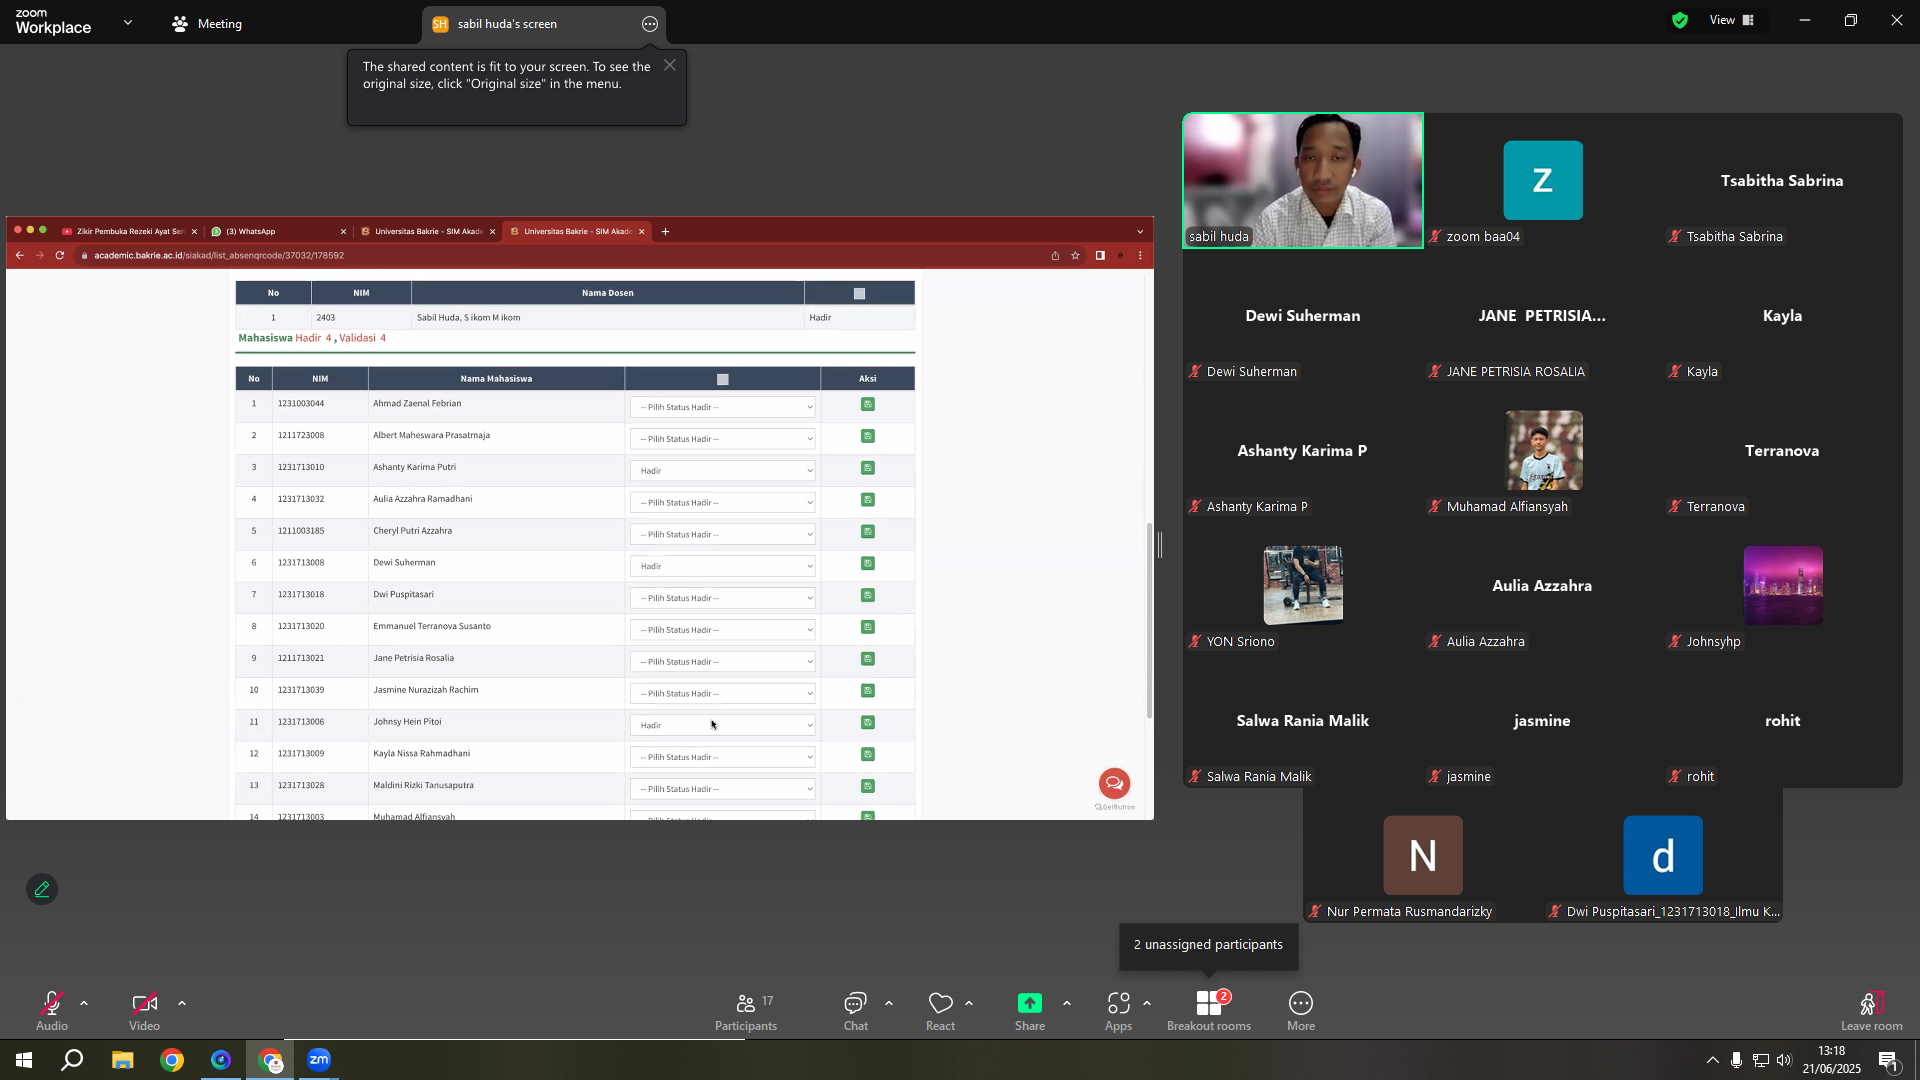Open the Chat icon in toolbar
Viewport: 1920px width, 1080px height.
click(x=855, y=1003)
